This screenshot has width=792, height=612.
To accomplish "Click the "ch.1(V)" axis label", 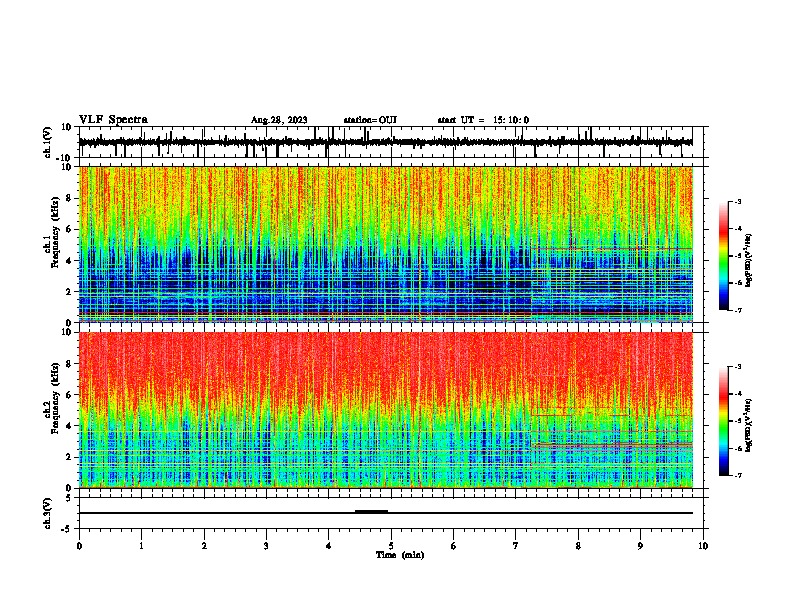I will [48, 142].
